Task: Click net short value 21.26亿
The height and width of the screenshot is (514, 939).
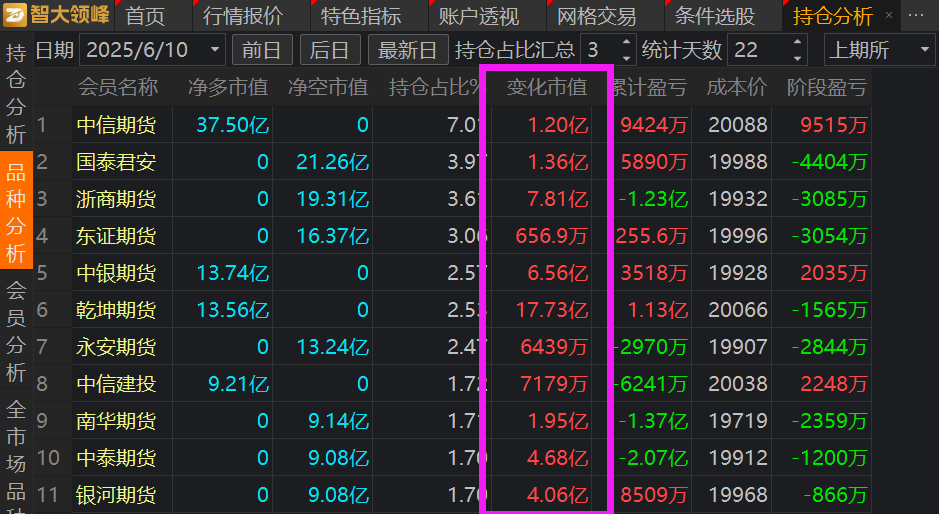Action: (332, 162)
